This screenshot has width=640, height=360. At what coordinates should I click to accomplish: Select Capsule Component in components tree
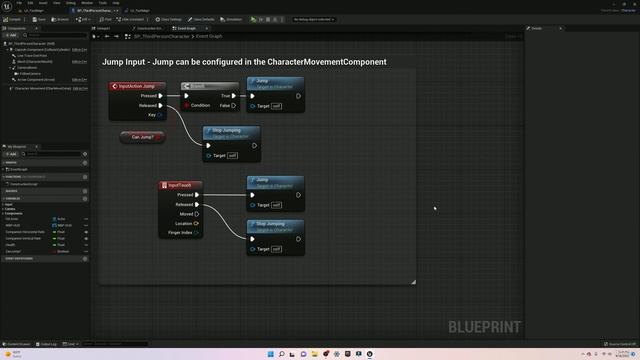[42, 49]
